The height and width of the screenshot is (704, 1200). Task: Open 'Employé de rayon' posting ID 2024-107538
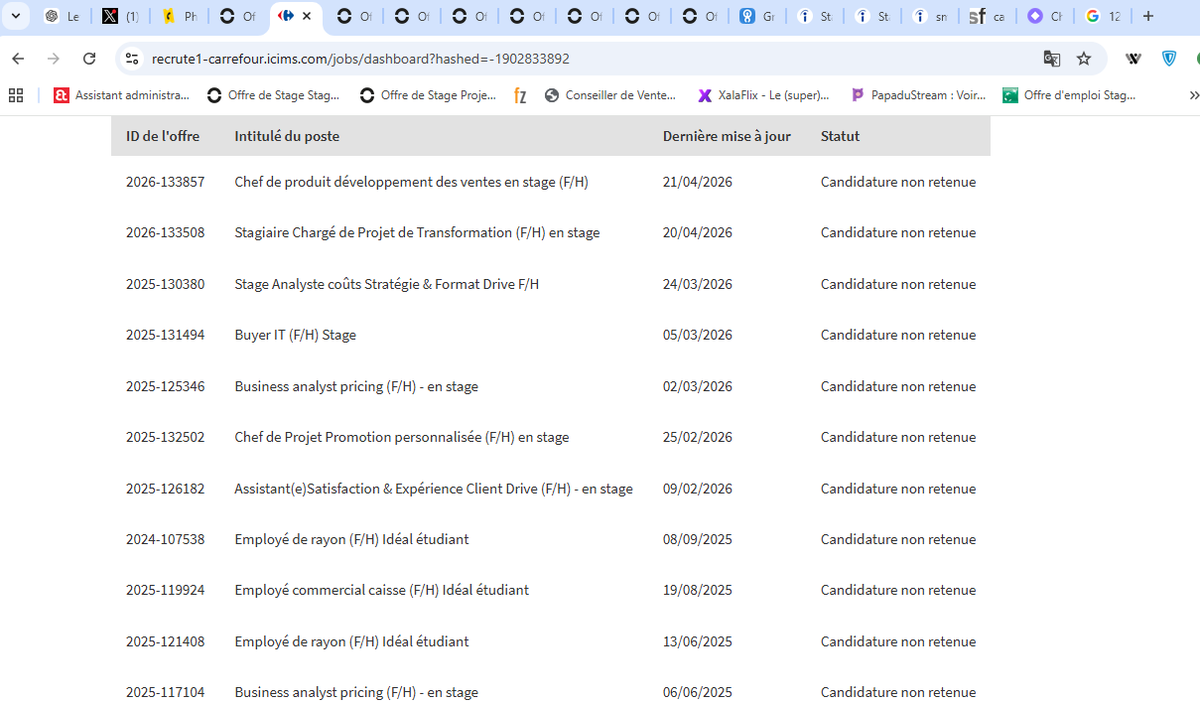click(x=351, y=539)
